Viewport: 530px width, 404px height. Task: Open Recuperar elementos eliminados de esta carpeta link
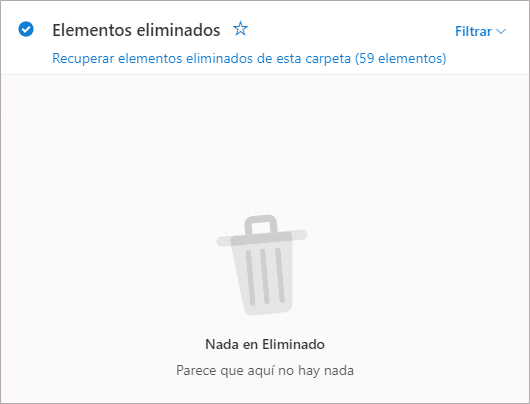(249, 58)
